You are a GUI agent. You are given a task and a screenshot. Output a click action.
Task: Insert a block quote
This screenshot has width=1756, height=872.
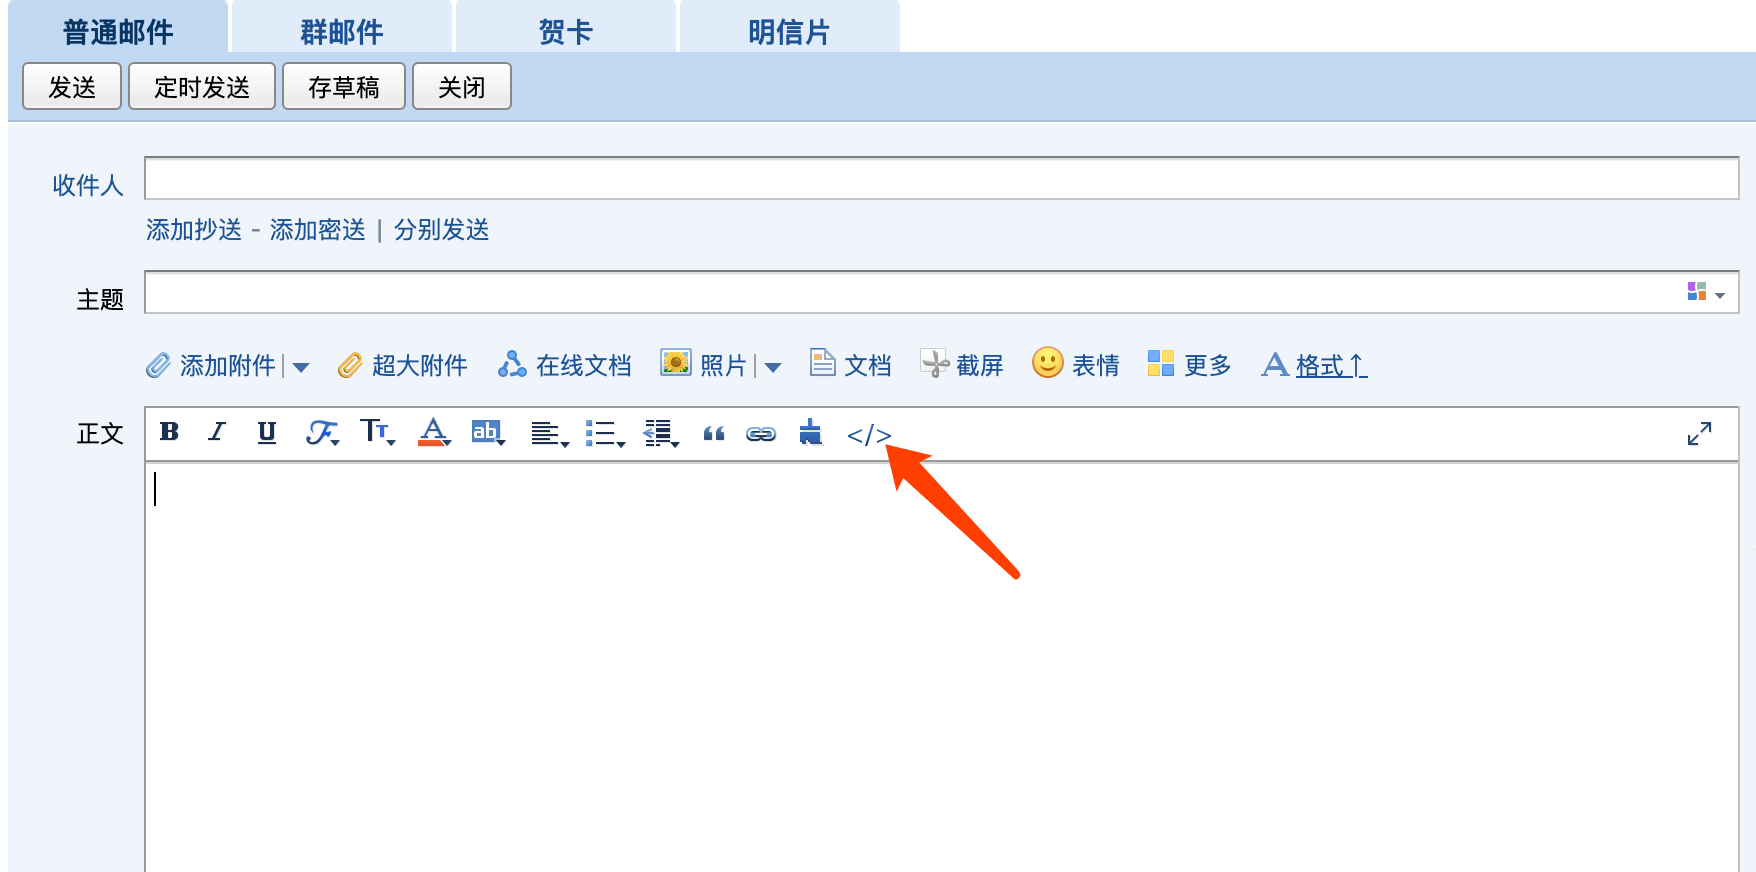point(713,433)
